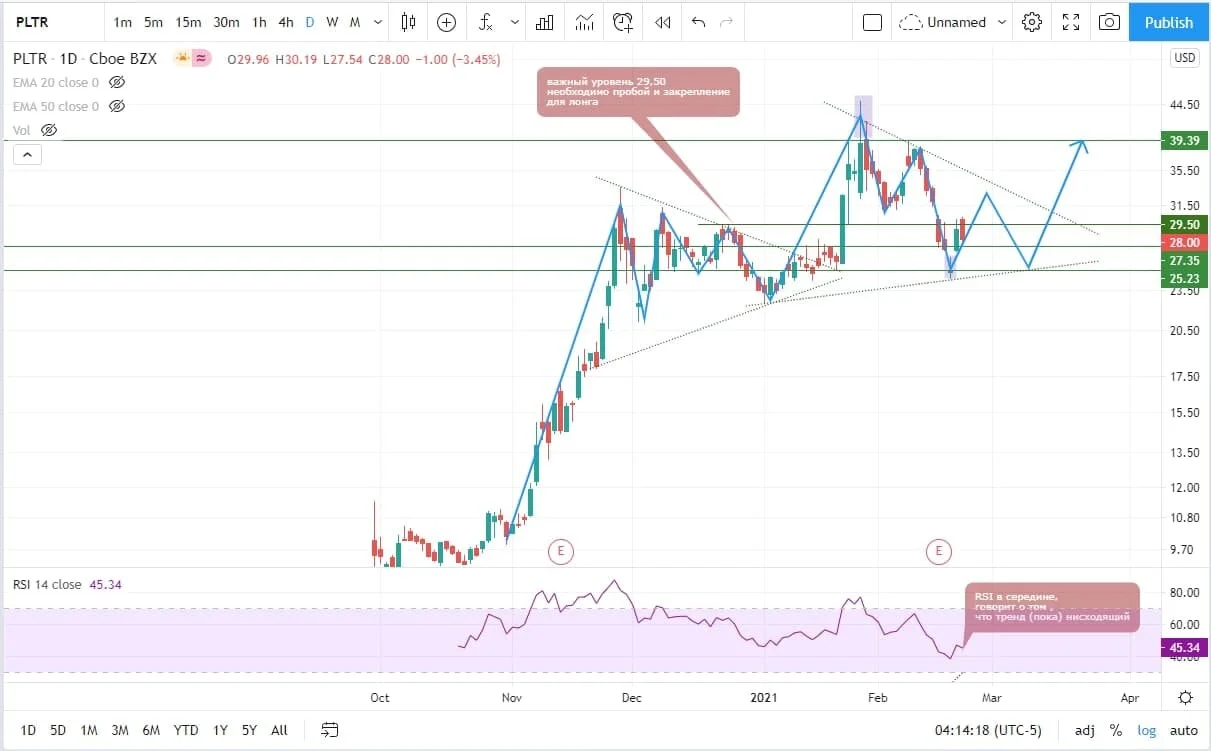Start bar Replay with the rewind icon
This screenshot has height=751, width=1211.
(662, 22)
